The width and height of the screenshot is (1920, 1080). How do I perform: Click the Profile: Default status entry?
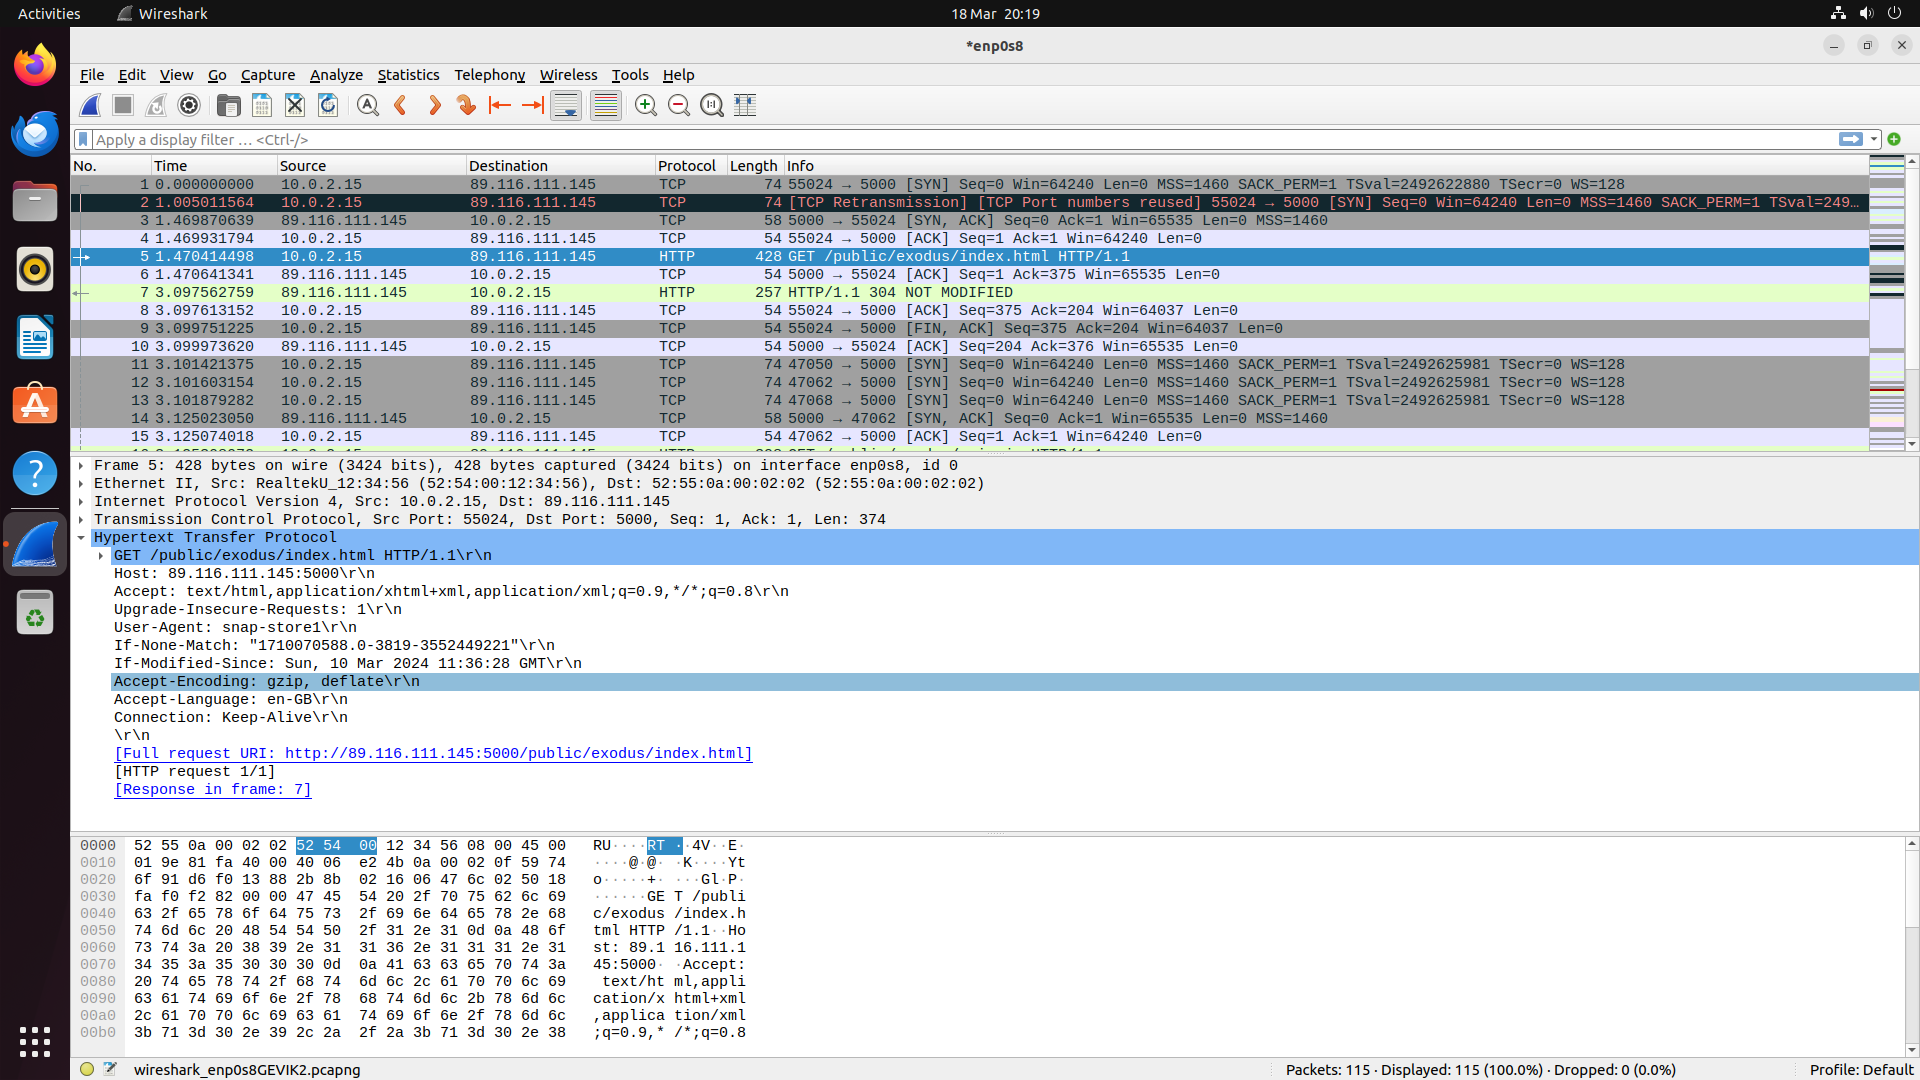tap(1861, 1070)
